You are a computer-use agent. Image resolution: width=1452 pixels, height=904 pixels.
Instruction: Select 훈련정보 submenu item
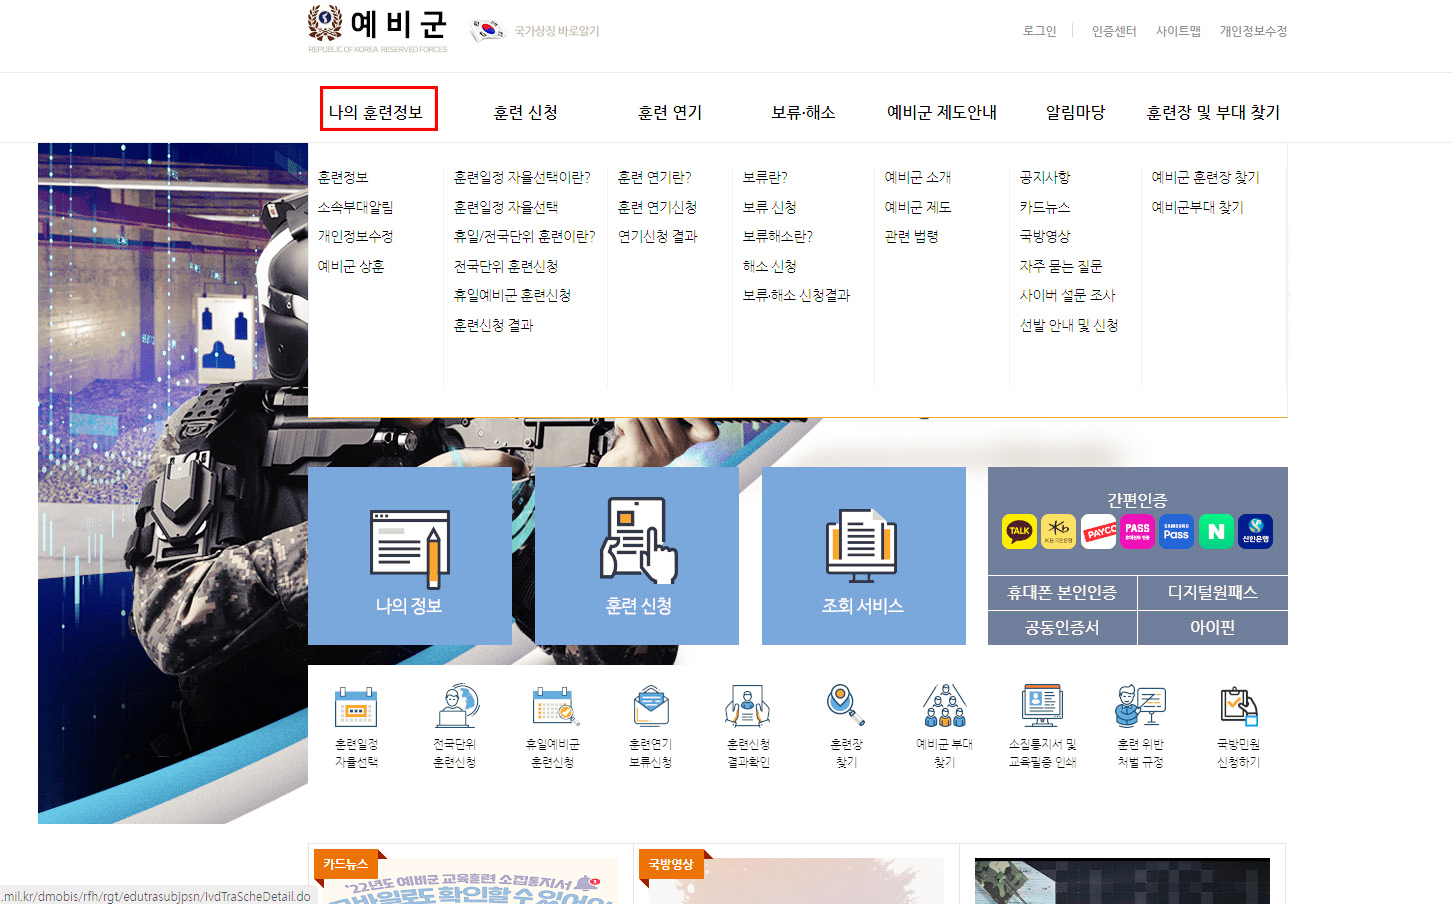click(x=343, y=177)
